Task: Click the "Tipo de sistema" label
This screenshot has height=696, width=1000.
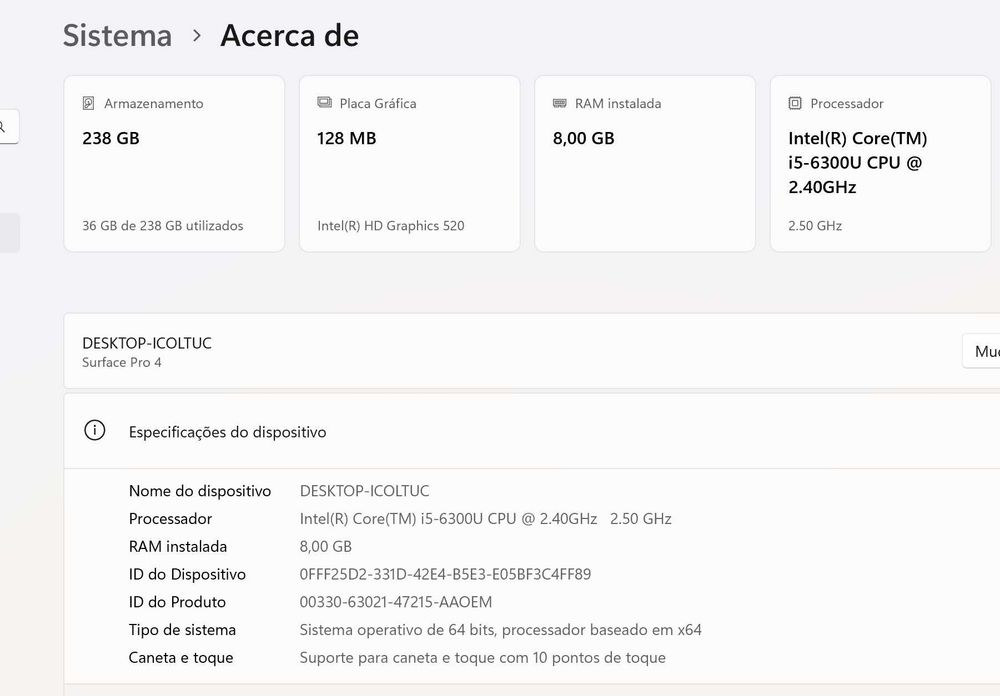Action: tap(182, 630)
